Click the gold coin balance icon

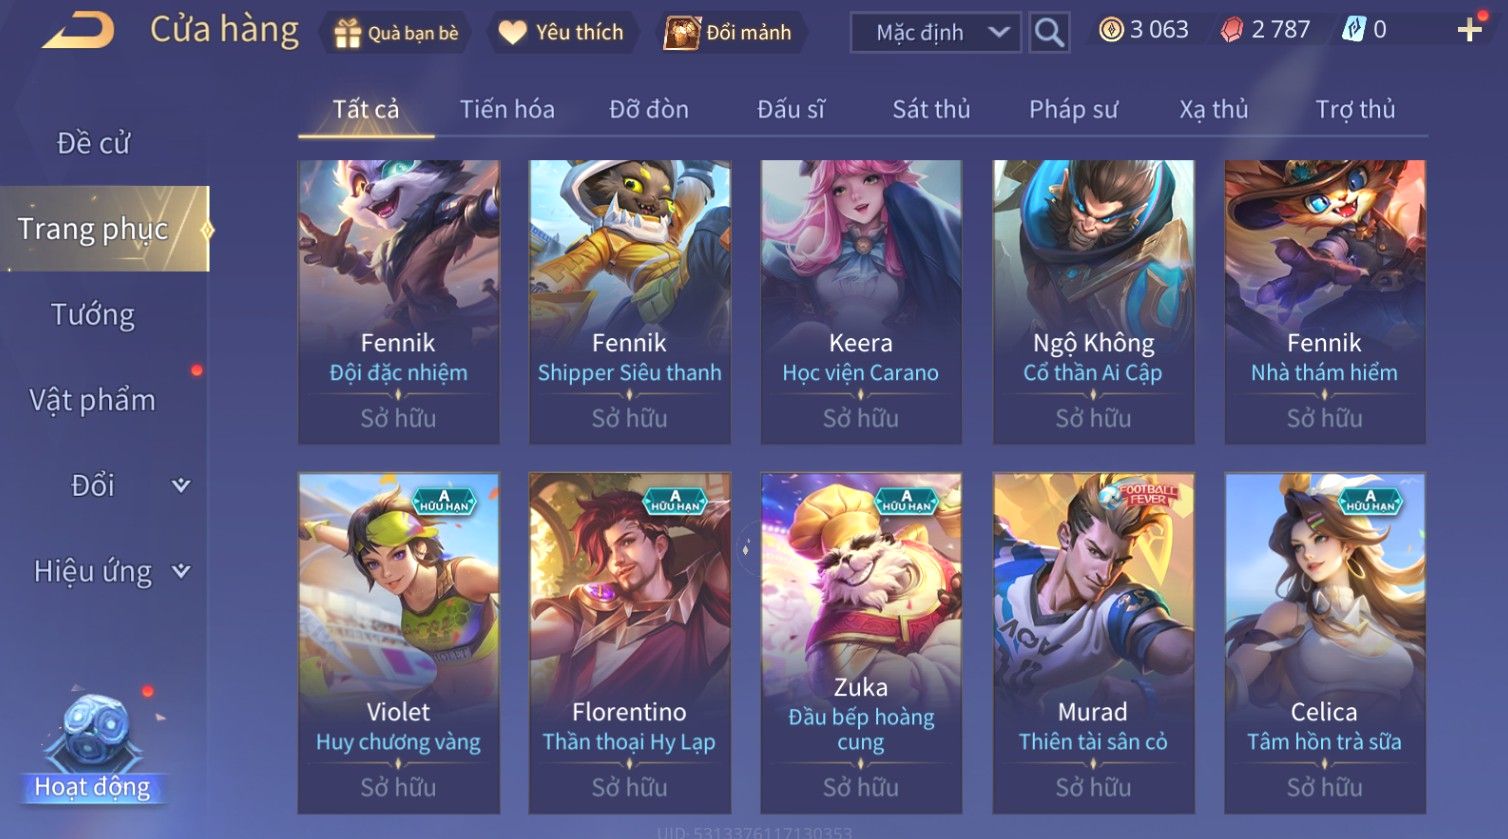click(1111, 30)
